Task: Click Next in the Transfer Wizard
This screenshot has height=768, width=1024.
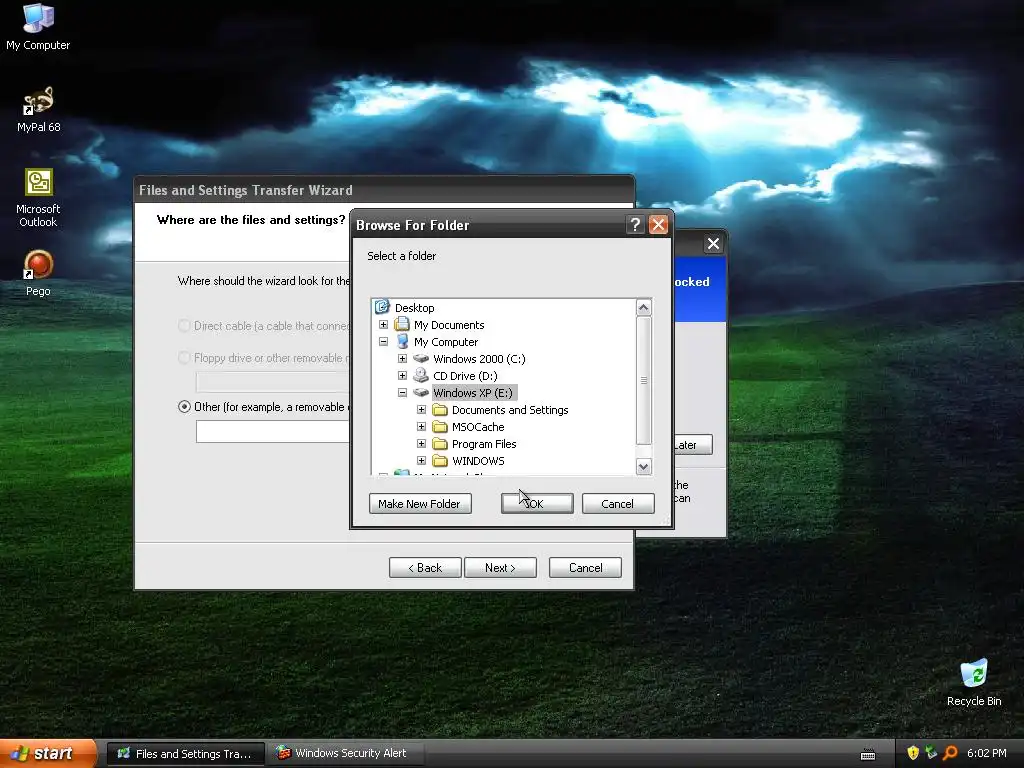Action: point(500,568)
